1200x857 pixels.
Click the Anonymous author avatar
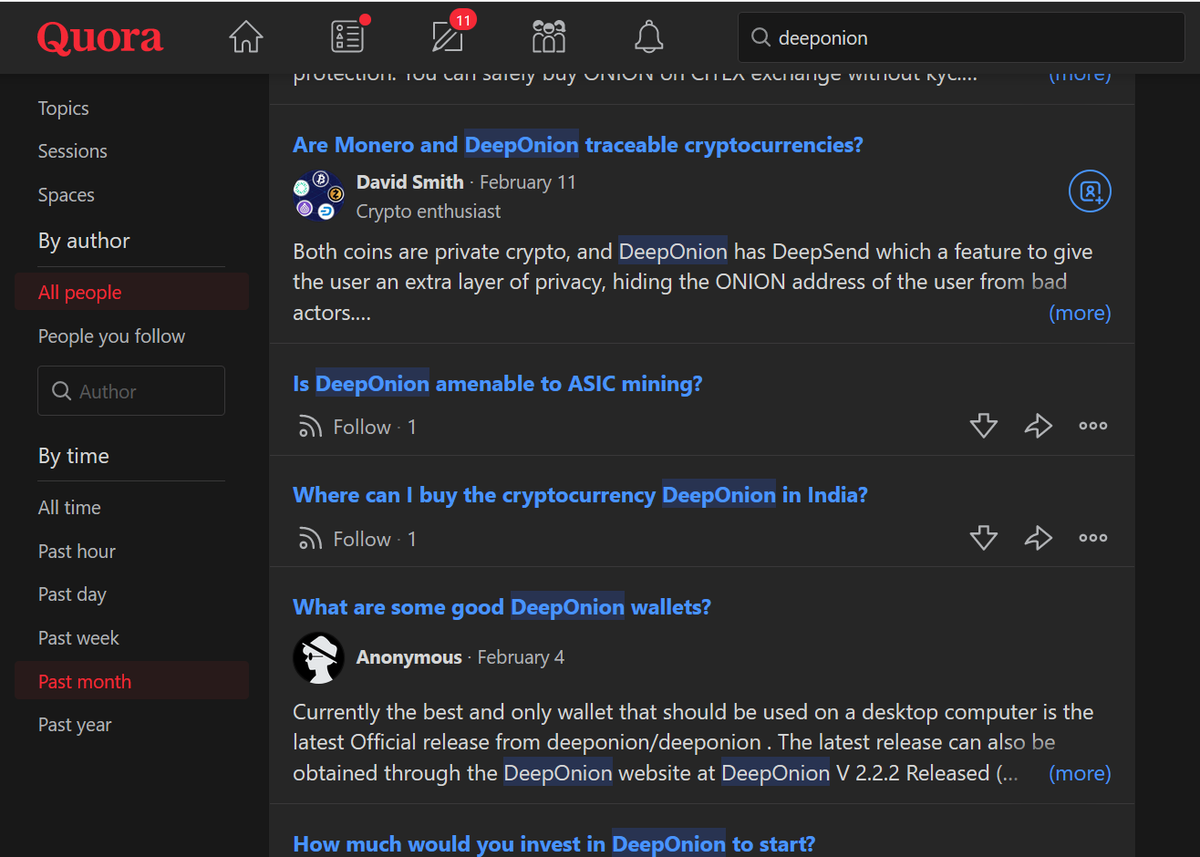[x=319, y=658]
